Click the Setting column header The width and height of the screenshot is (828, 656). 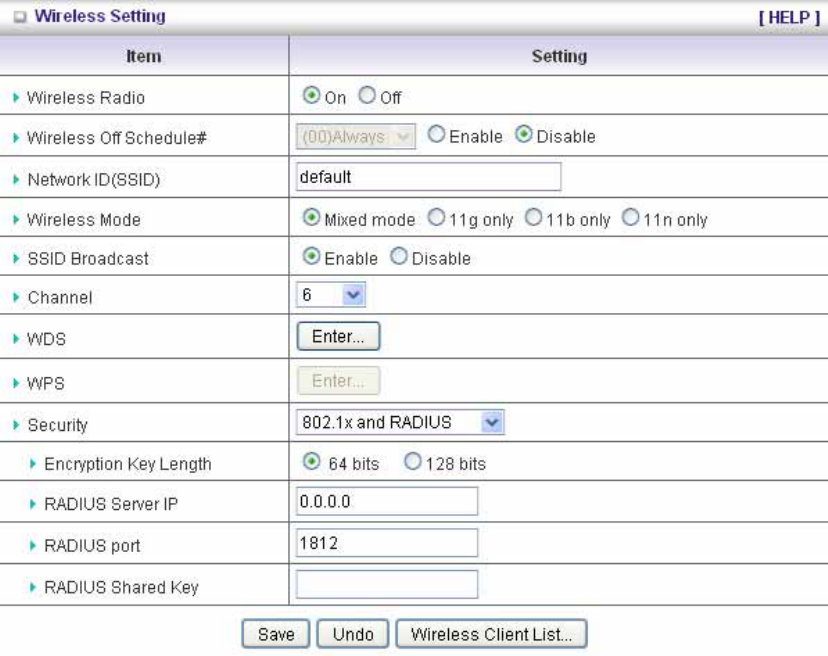coord(559,56)
